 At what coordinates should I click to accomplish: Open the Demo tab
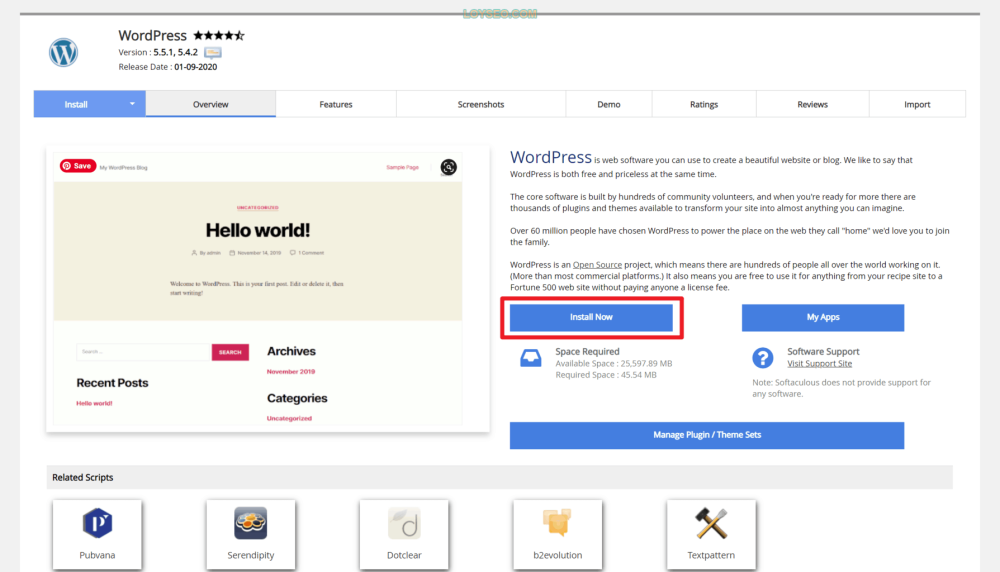(x=609, y=105)
